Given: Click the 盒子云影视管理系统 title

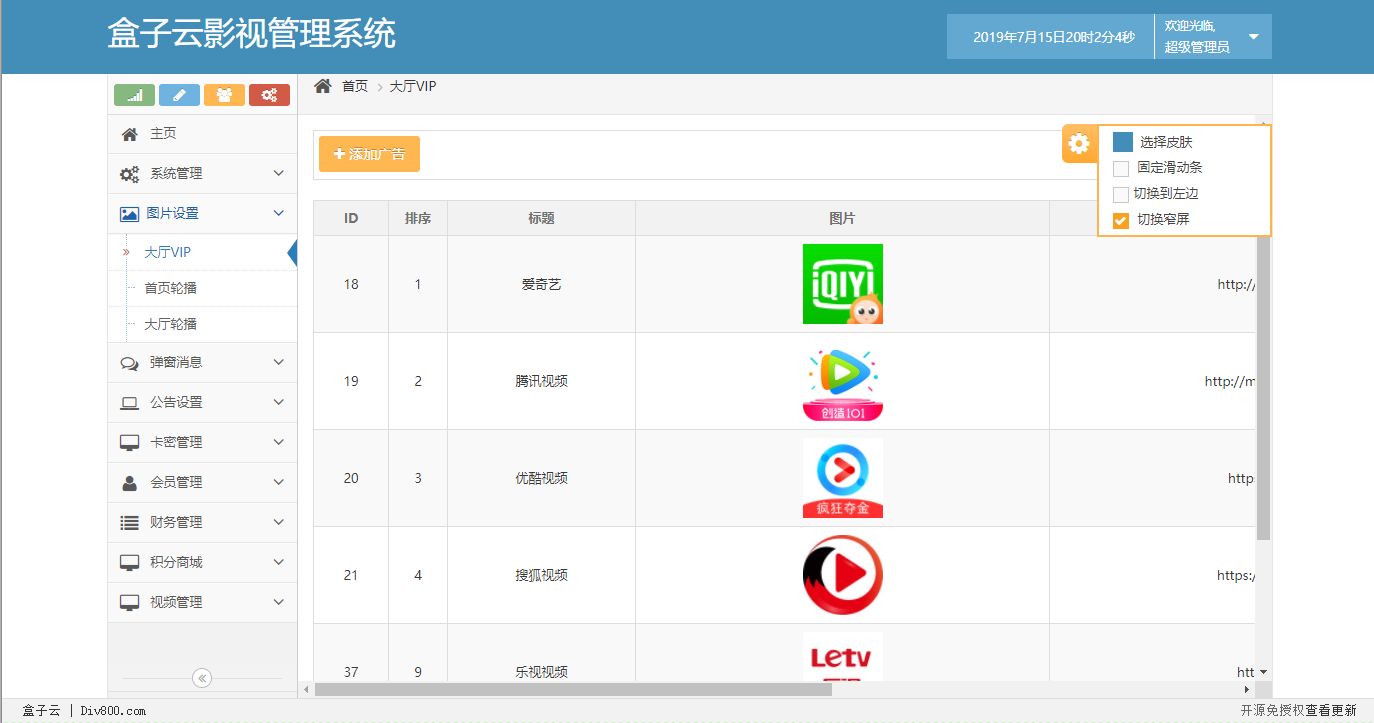Looking at the screenshot, I should click(252, 35).
